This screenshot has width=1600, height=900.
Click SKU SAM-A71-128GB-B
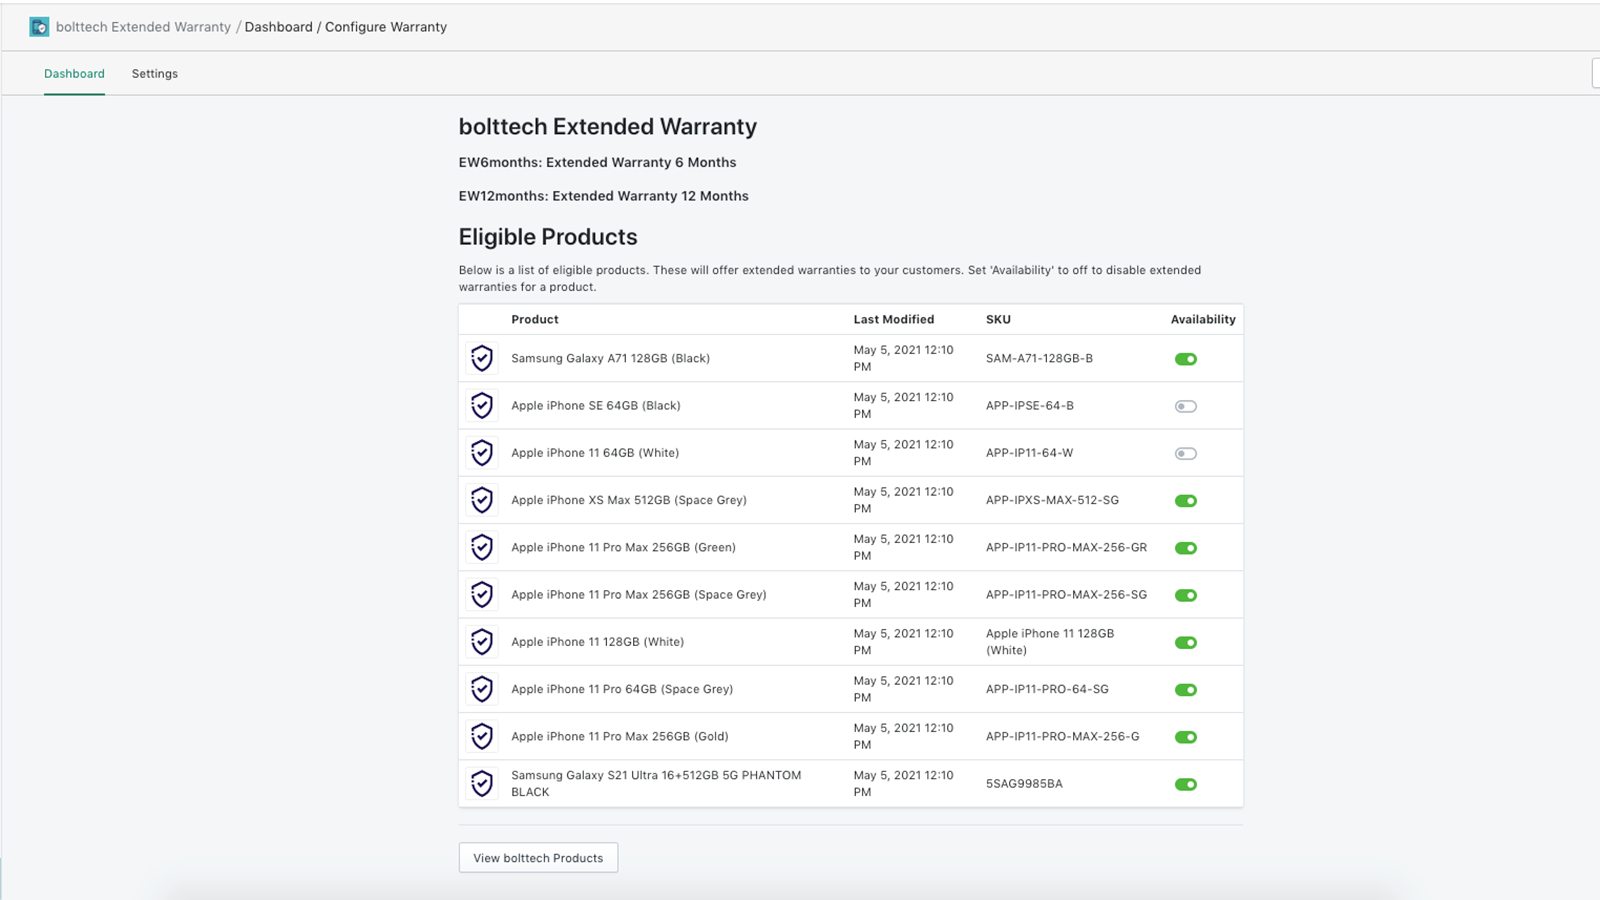[1039, 358]
